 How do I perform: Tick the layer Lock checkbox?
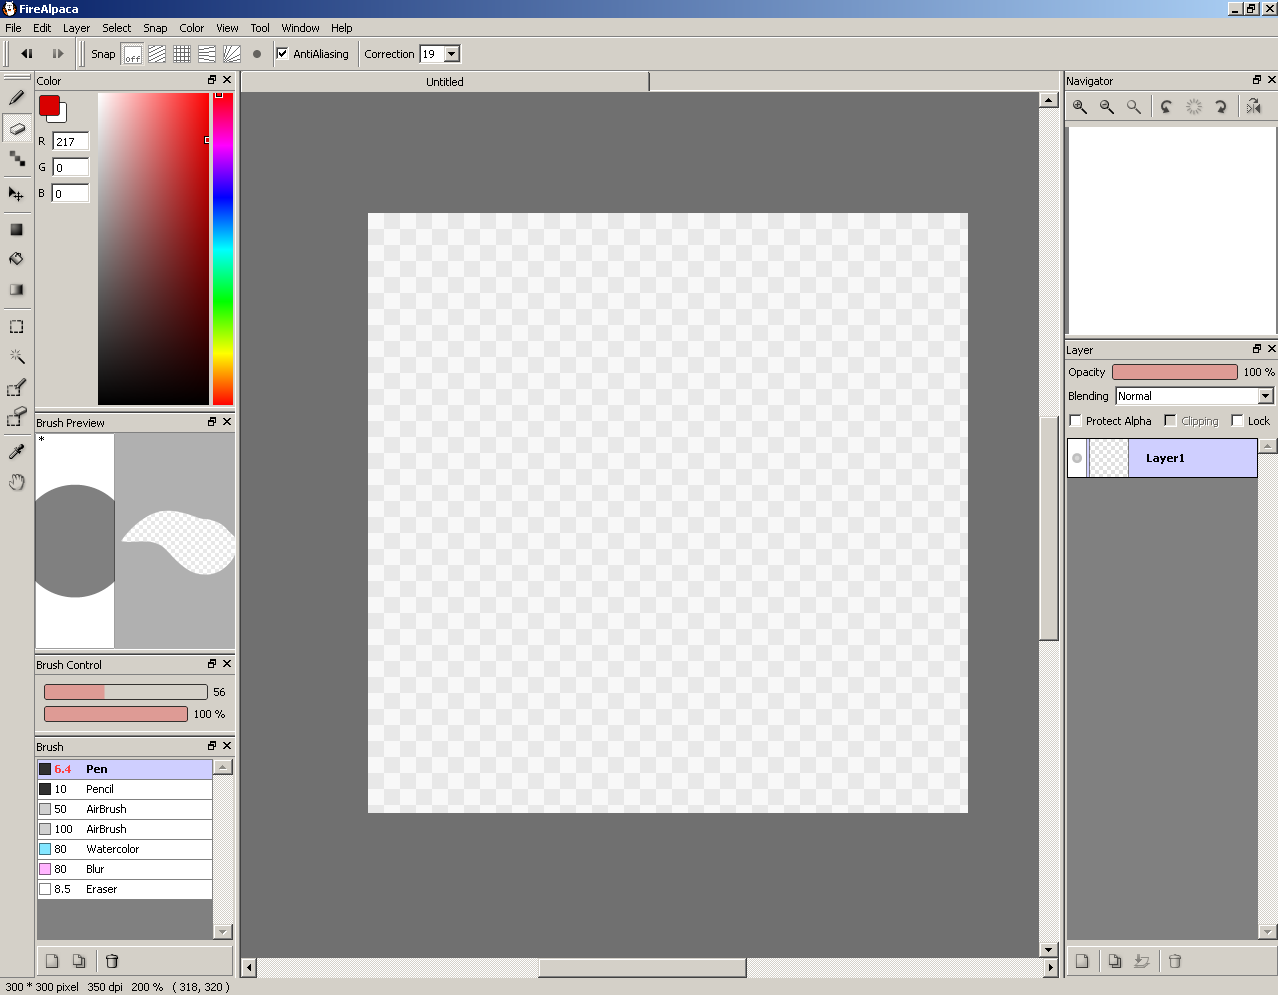pyautogui.click(x=1238, y=421)
